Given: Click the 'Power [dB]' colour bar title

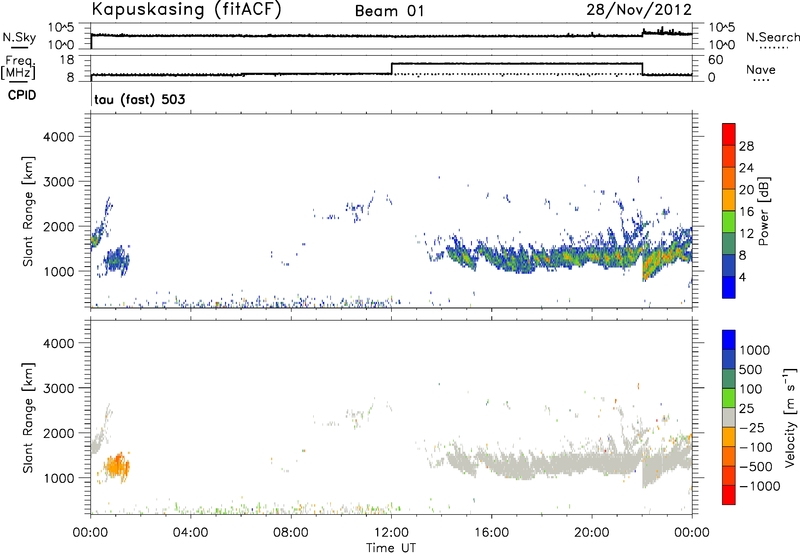Looking at the screenshot, I should [763, 211].
